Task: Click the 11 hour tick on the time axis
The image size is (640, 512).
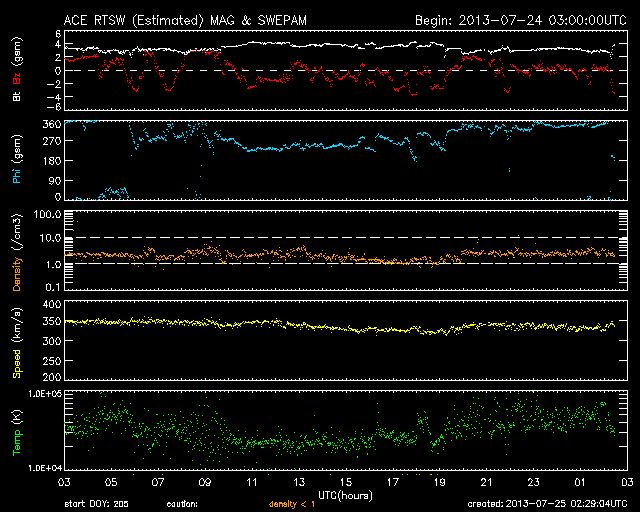Action: coord(252,481)
